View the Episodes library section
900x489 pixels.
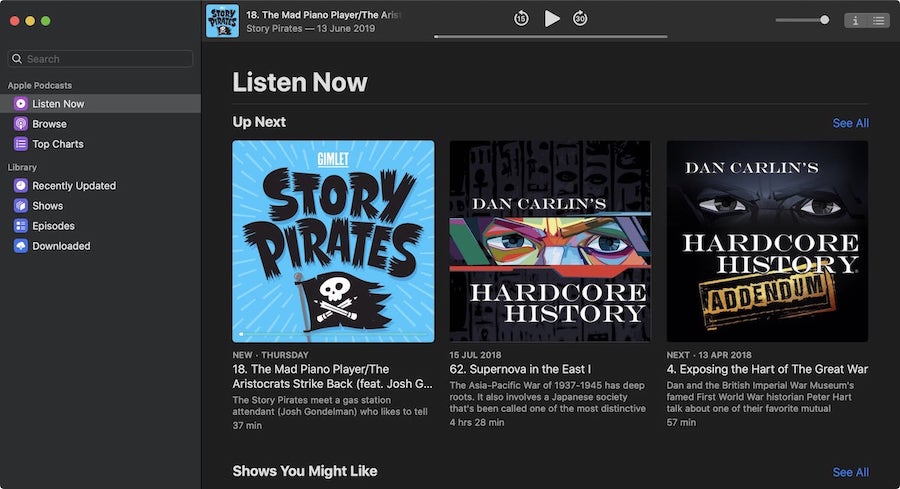(100, 226)
